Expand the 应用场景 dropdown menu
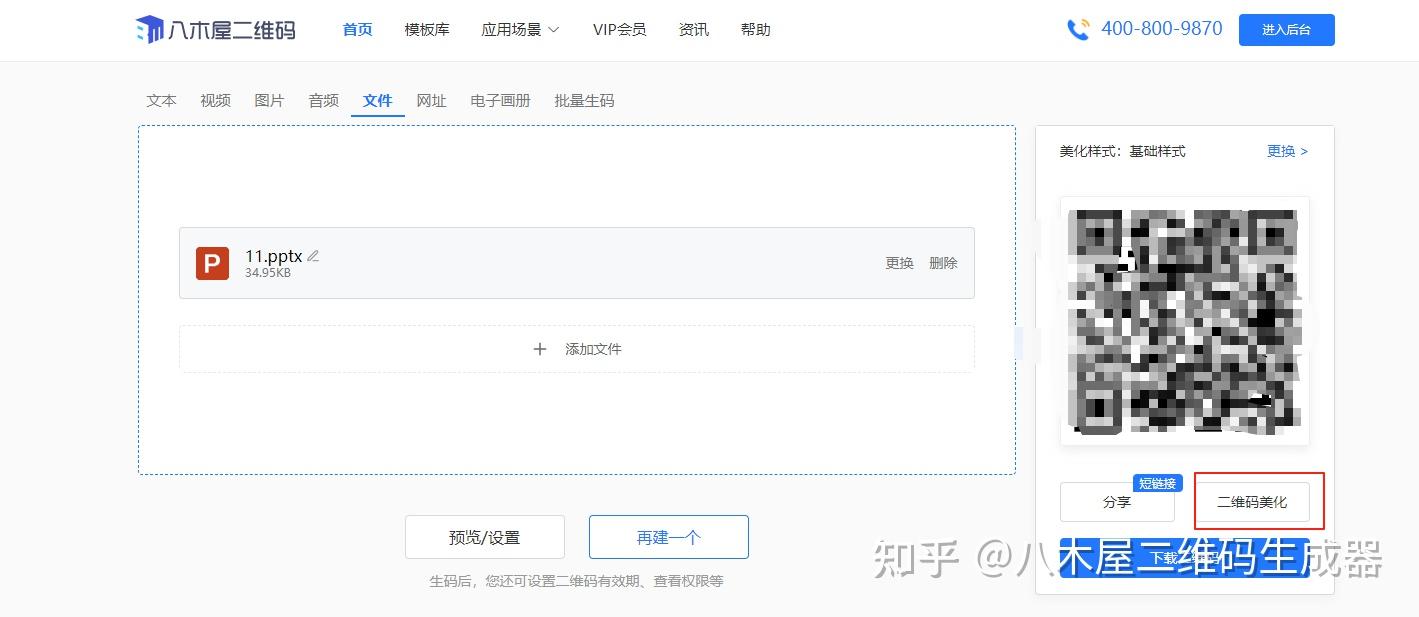 pyautogui.click(x=520, y=30)
